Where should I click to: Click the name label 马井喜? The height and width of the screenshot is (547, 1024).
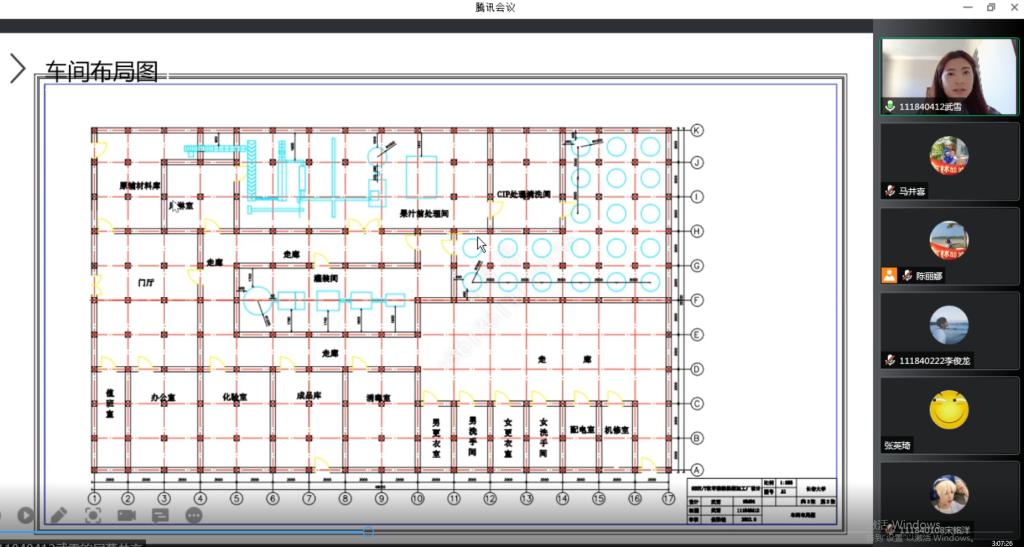pyautogui.click(x=912, y=191)
